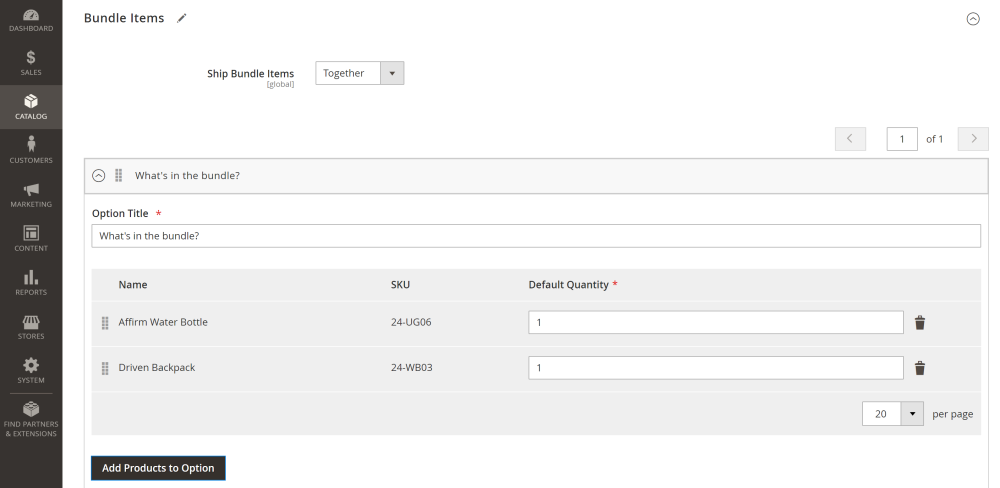Open Marketing from the sidebar
This screenshot has width=1000, height=488.
tap(31, 195)
